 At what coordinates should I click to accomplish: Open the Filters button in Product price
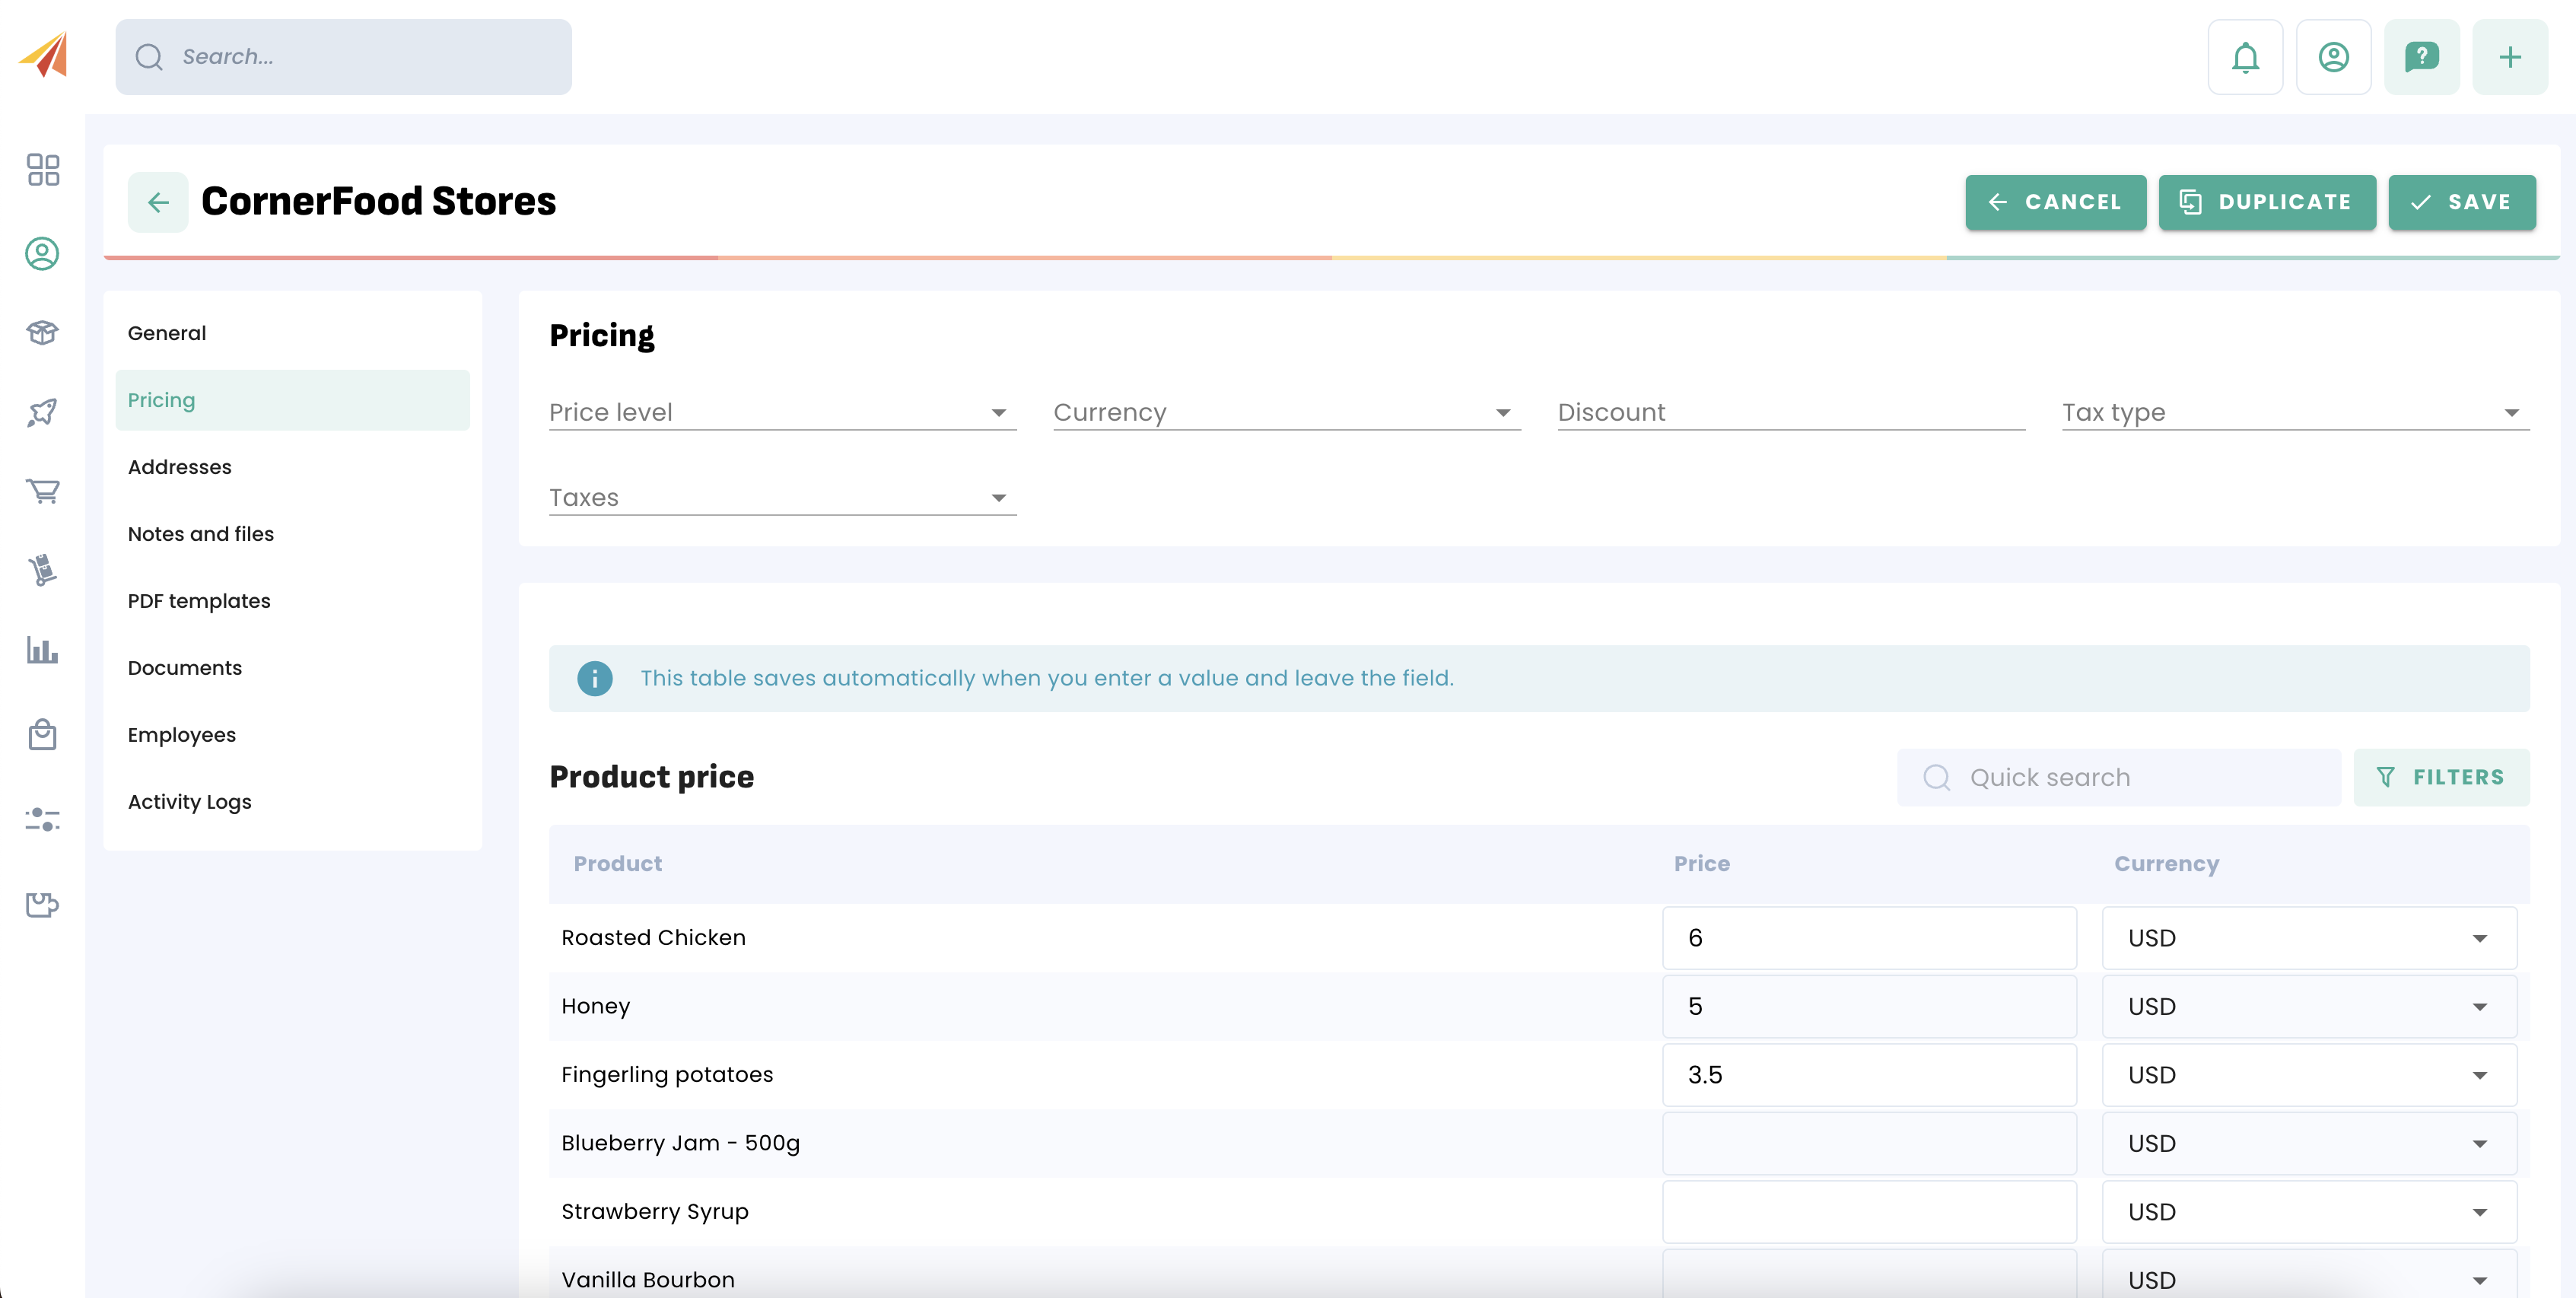2441,777
